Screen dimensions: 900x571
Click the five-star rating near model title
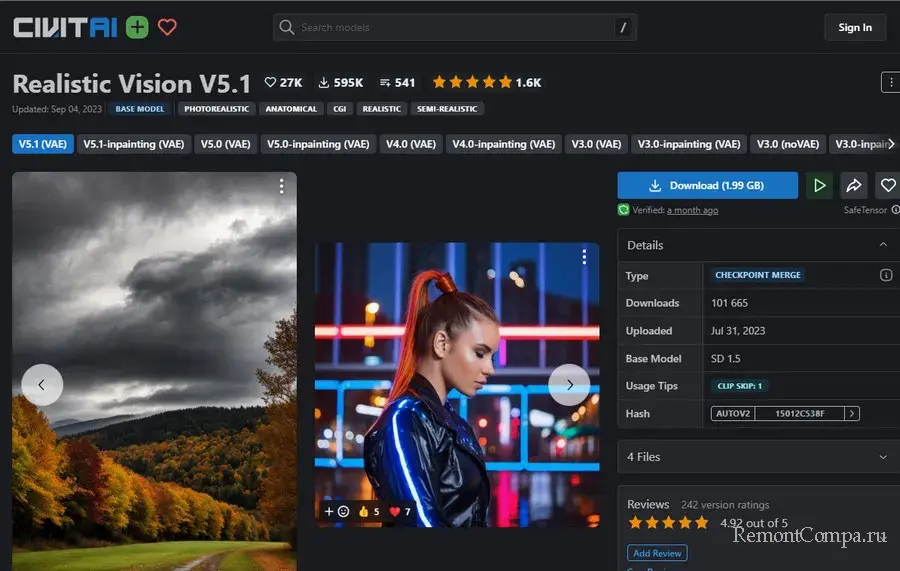tap(472, 82)
